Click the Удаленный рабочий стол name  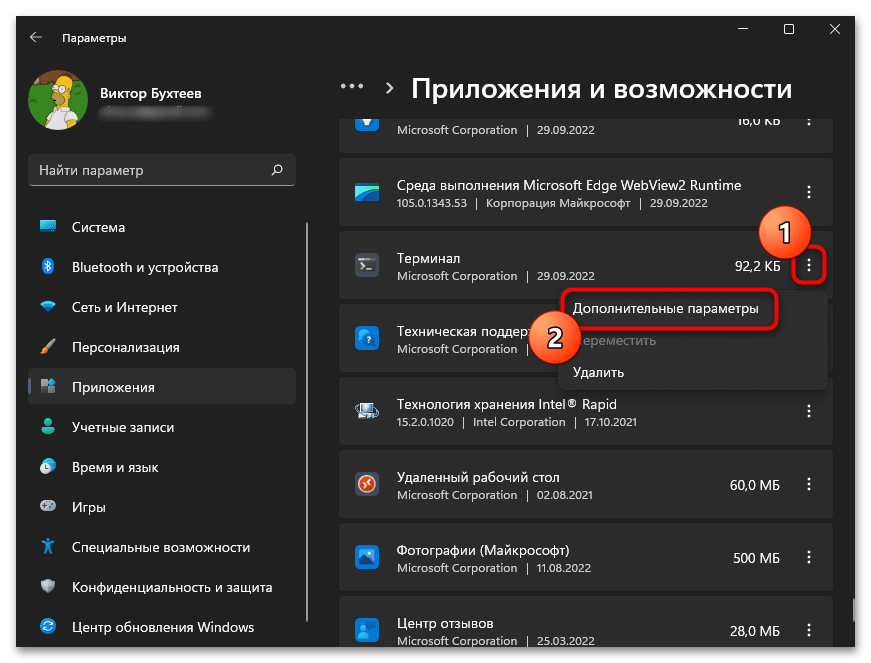pyautogui.click(x=478, y=478)
